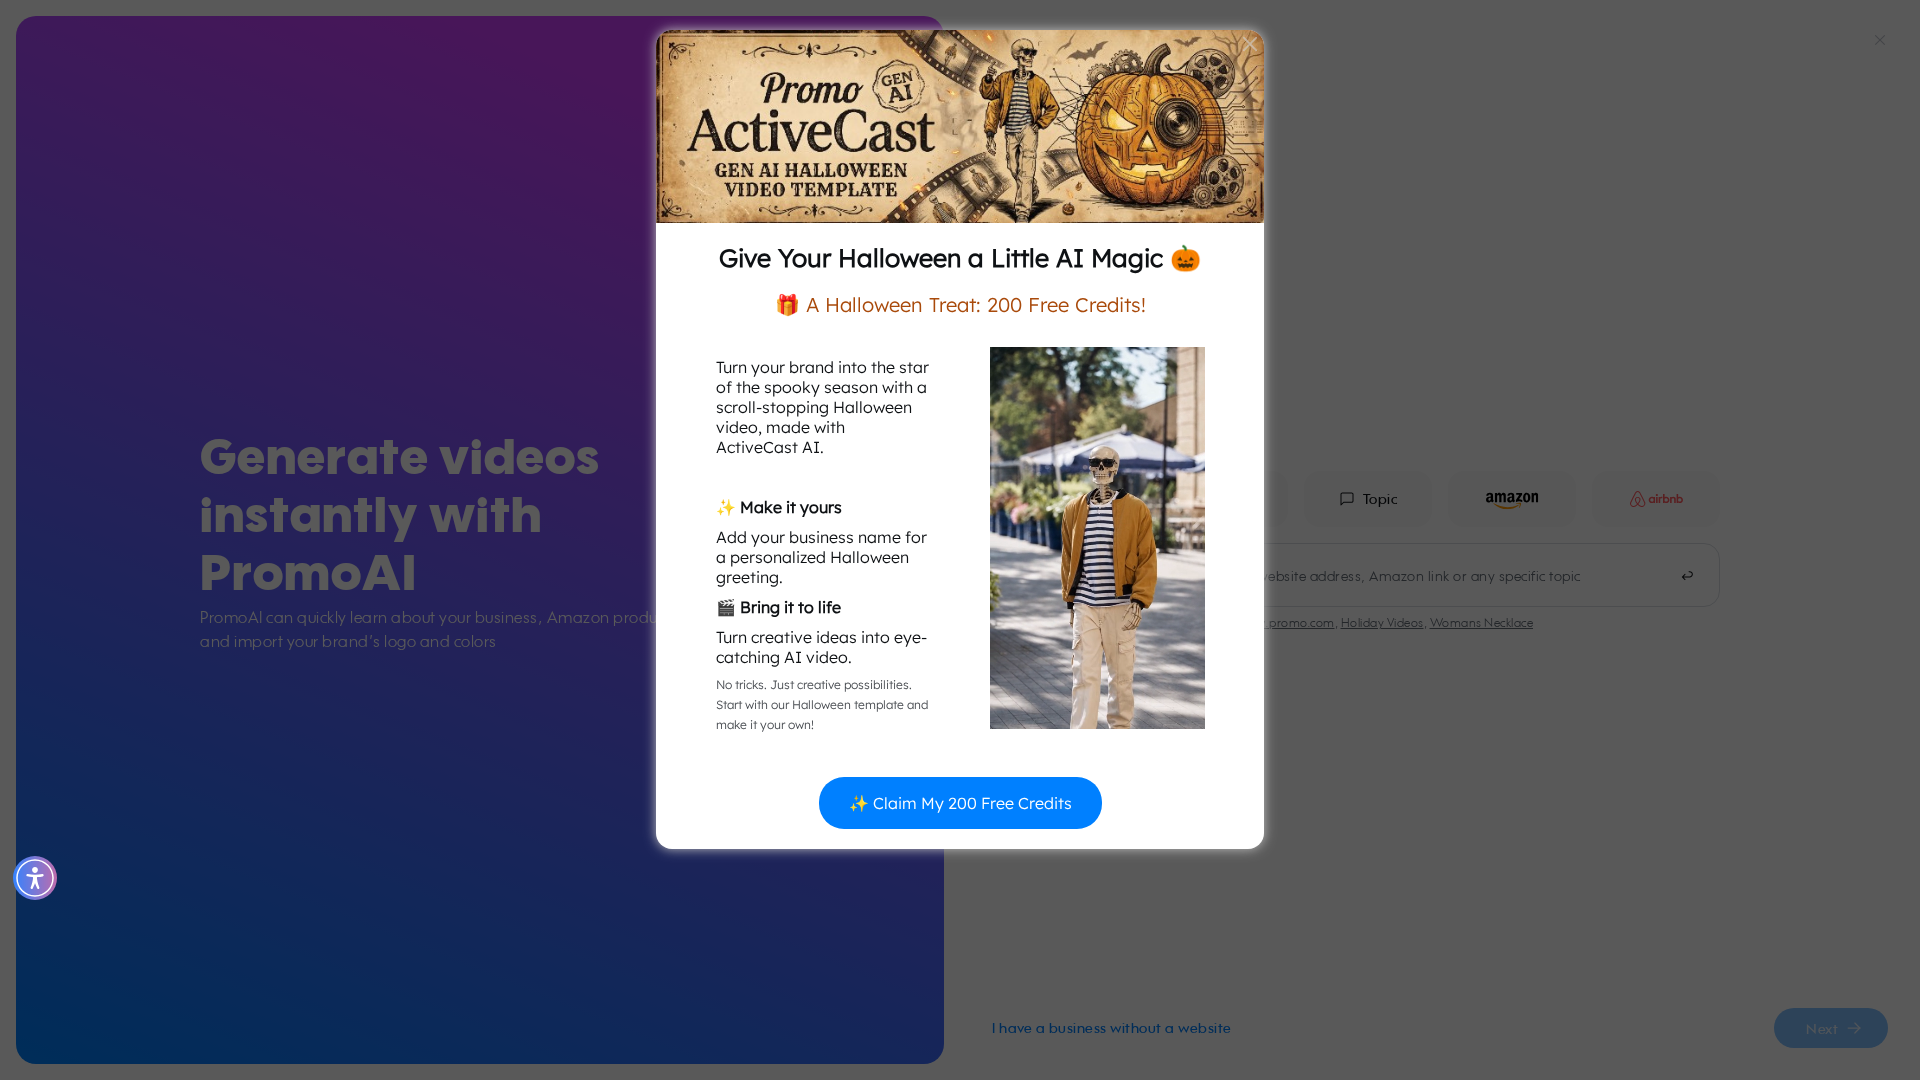The height and width of the screenshot is (1080, 1920).
Task: Select the Airbnb tab
Action: [1656, 499]
